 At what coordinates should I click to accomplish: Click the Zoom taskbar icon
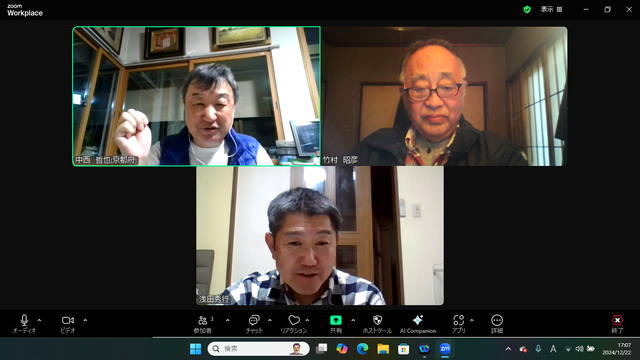coord(445,349)
